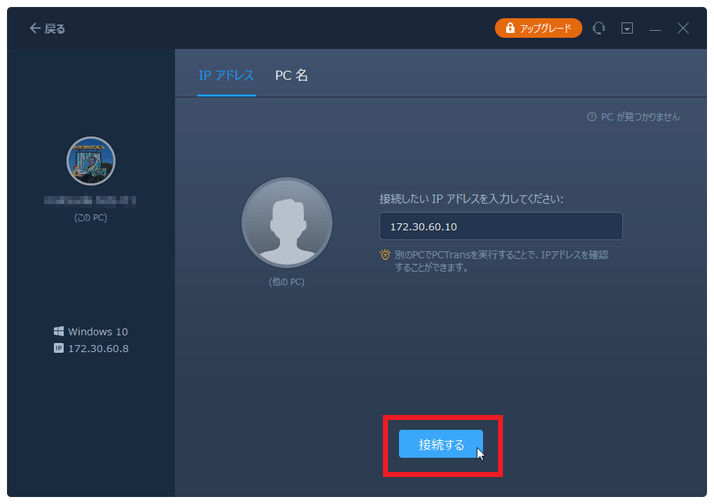Switch to the PC 名 tab
Image resolution: width=714 pixels, height=504 pixels.
(292, 76)
